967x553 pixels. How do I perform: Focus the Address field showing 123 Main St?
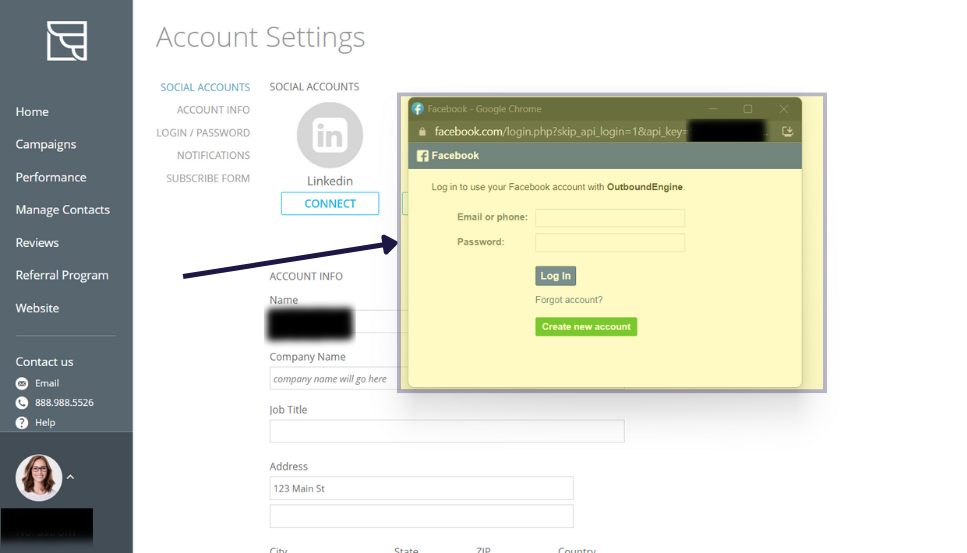point(421,488)
